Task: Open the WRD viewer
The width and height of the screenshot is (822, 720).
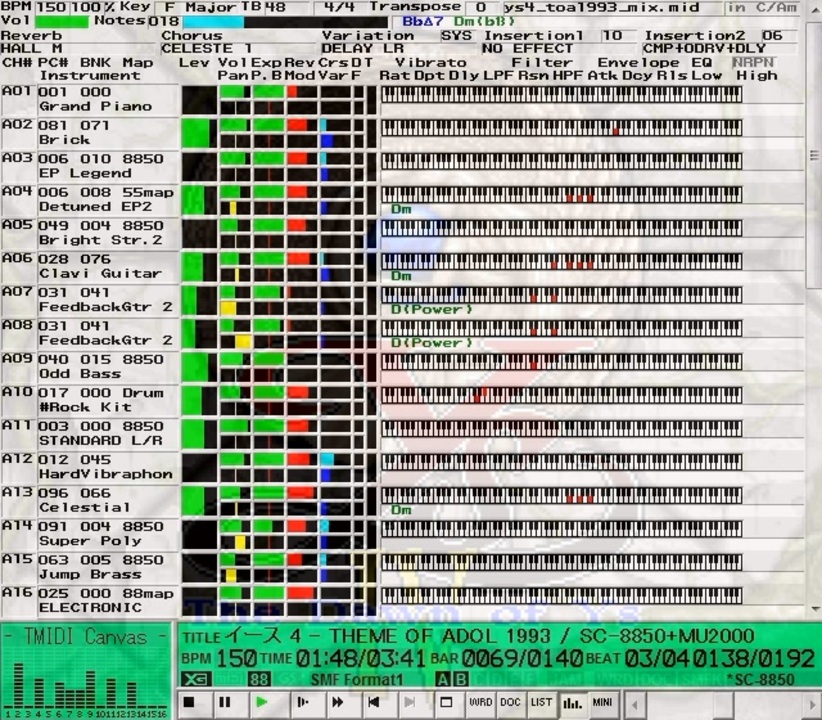Action: click(x=480, y=702)
